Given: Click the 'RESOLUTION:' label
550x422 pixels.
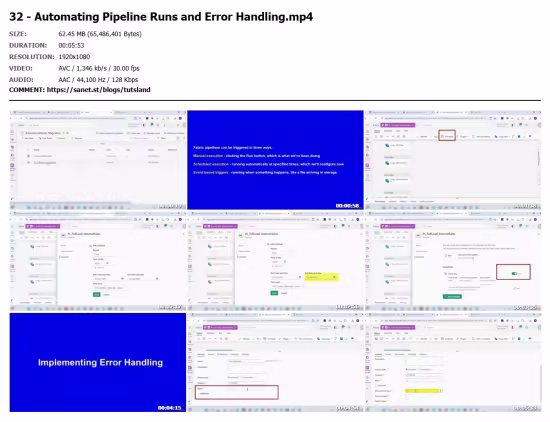Looking at the screenshot, I should 32,56.
